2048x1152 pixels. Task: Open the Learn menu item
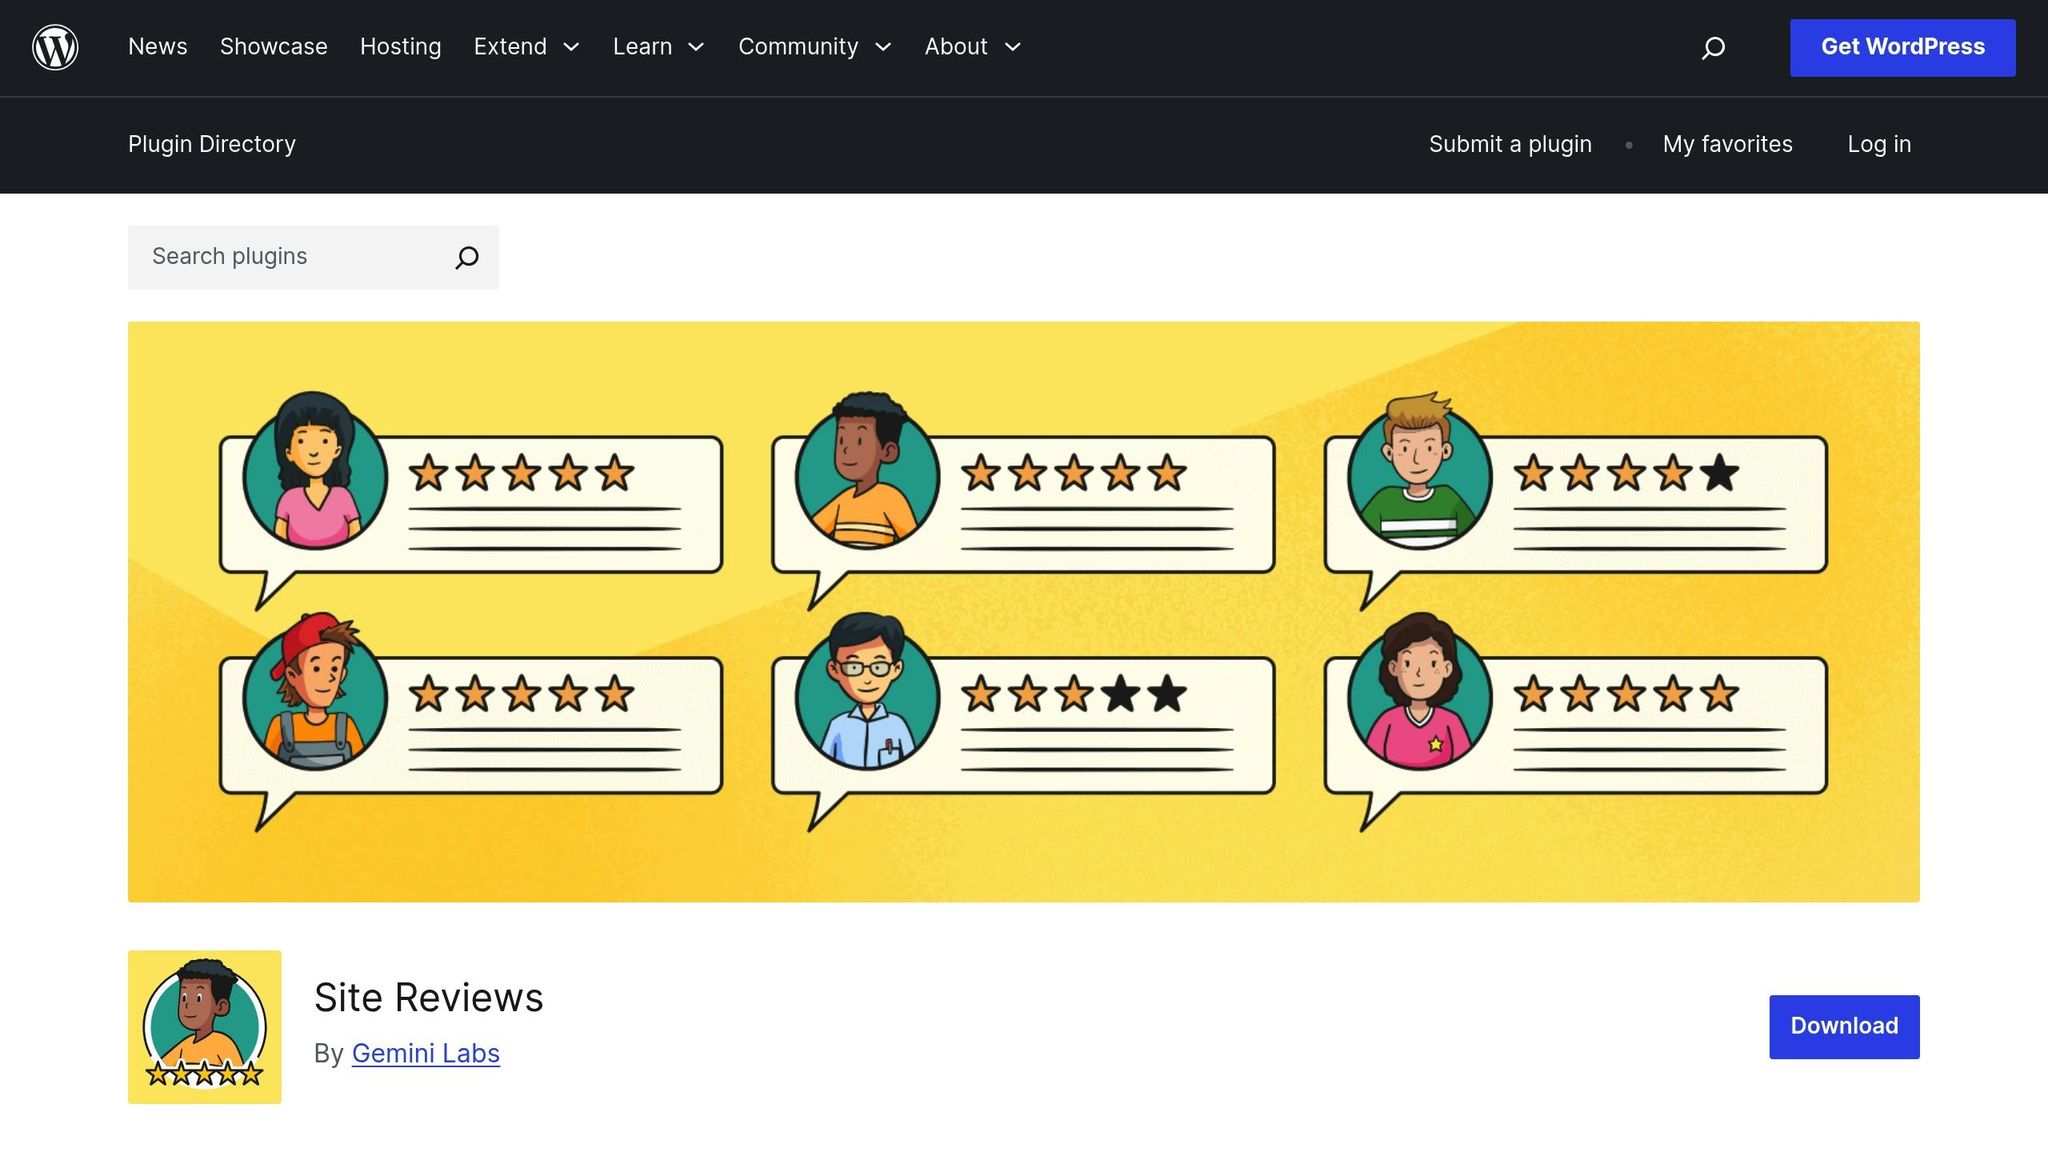tap(642, 47)
